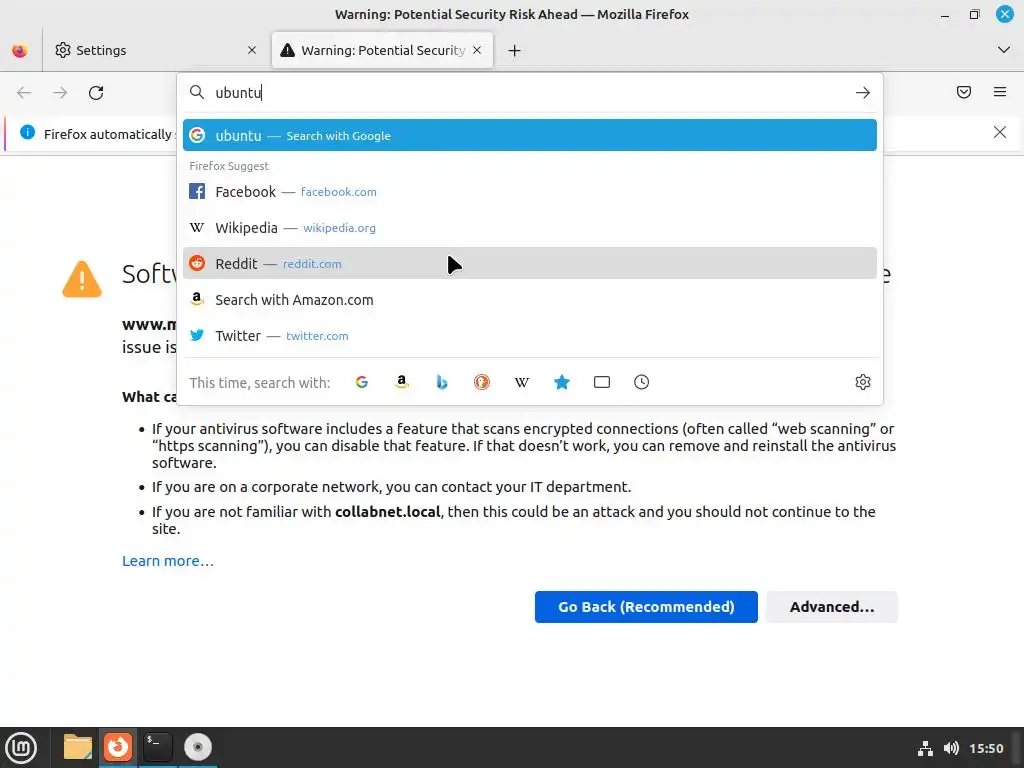Click the info icon in notification bar

point(27,132)
